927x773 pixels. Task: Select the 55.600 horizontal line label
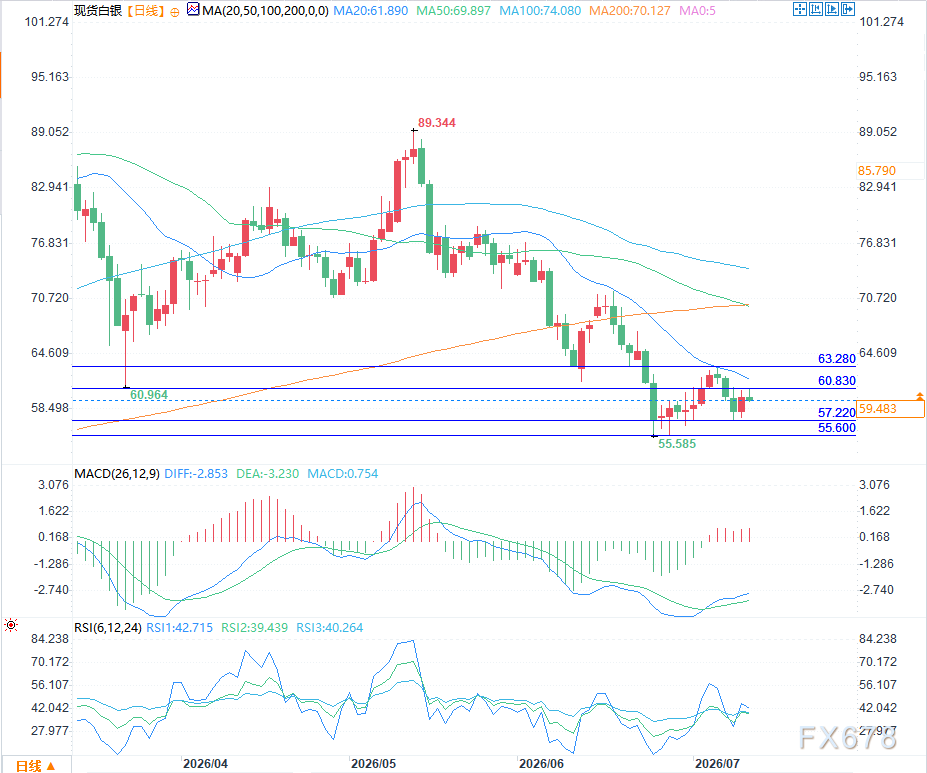coord(837,428)
